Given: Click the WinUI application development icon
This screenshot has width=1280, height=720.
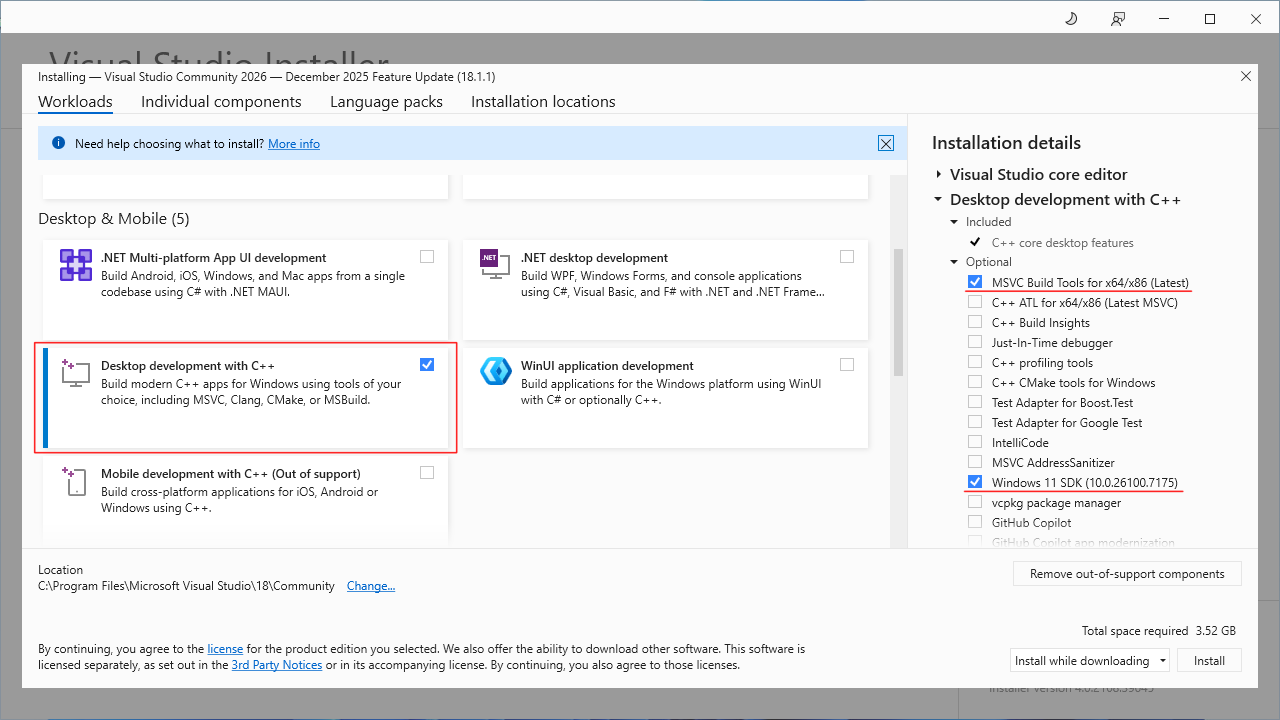Looking at the screenshot, I should (x=496, y=372).
